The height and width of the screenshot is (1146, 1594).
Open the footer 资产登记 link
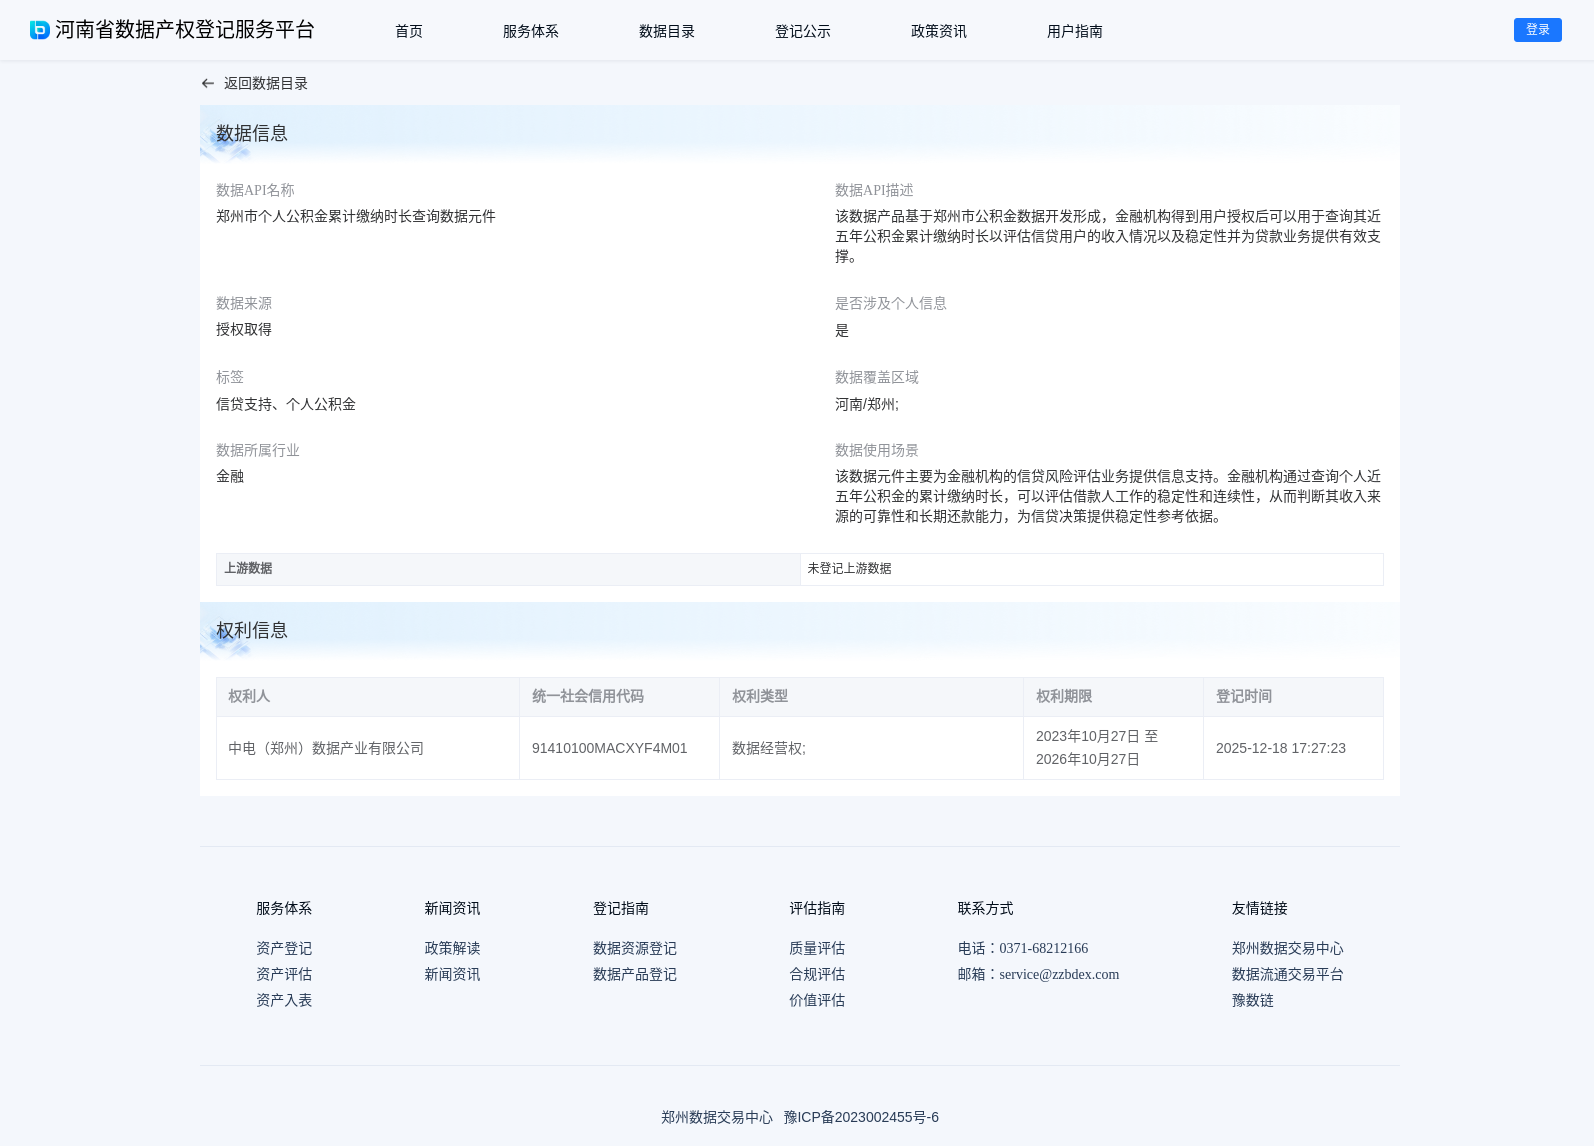(284, 948)
